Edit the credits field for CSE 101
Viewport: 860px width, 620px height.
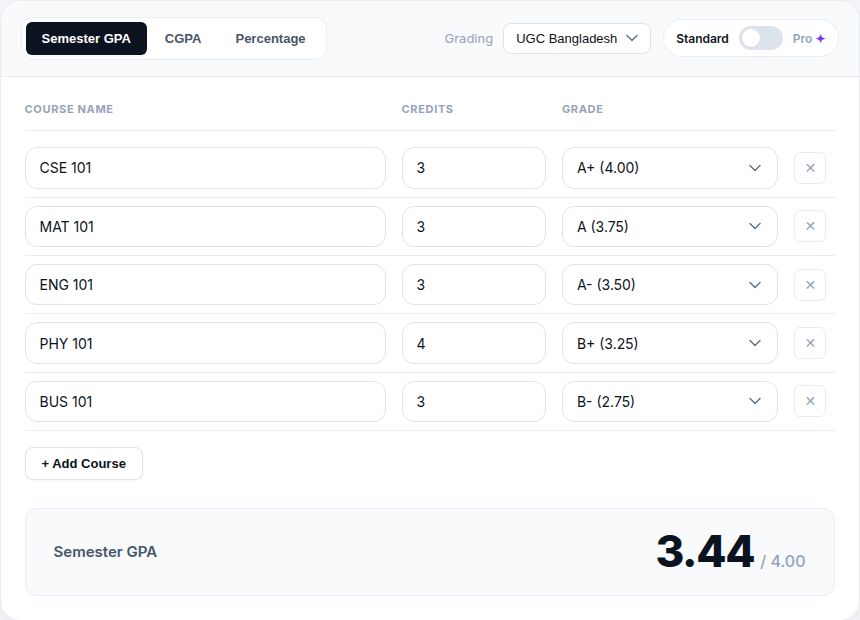[474, 168]
